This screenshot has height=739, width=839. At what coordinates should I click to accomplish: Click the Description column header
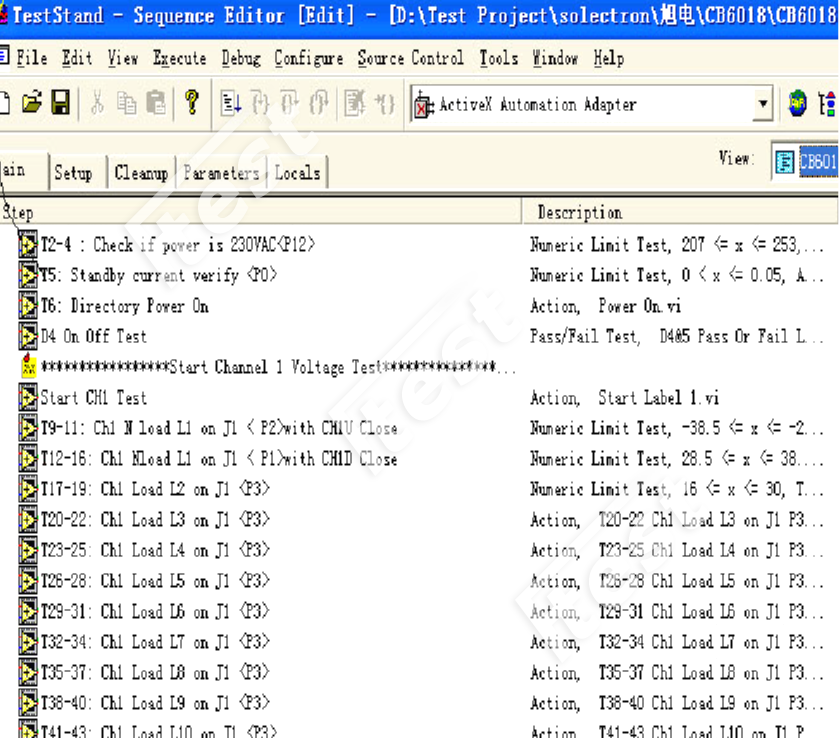click(580, 212)
